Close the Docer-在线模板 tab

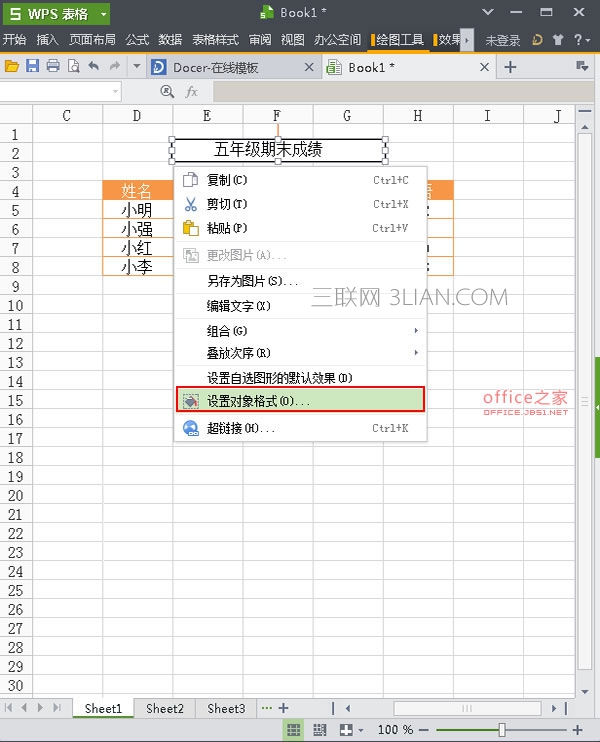[309, 67]
